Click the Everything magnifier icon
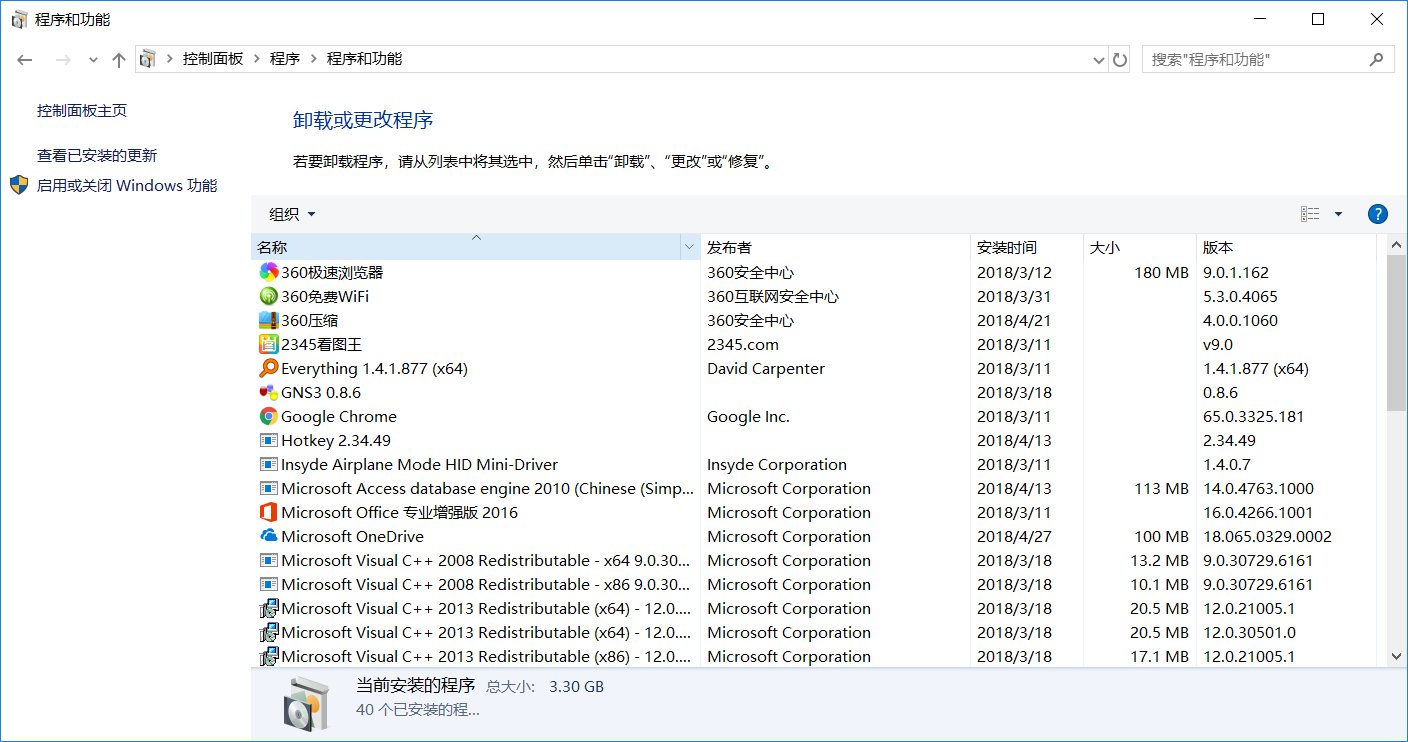The height and width of the screenshot is (742, 1408). tap(268, 368)
